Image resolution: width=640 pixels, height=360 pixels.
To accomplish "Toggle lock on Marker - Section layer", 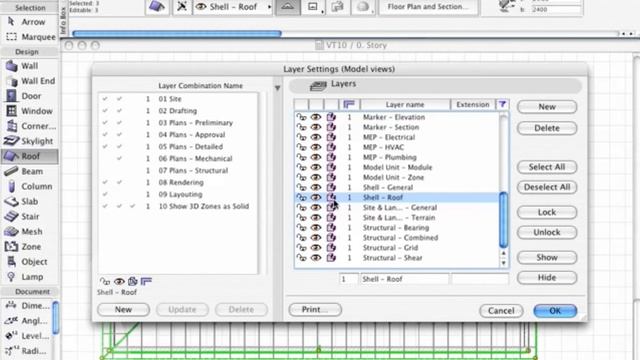I will (x=301, y=127).
